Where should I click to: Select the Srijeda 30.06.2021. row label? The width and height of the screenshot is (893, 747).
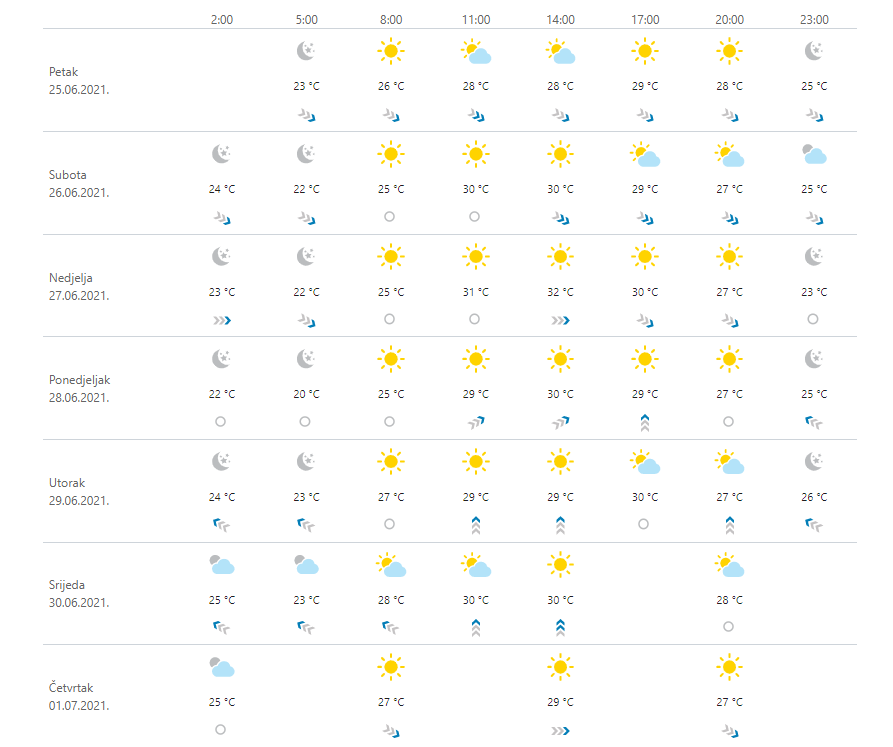pos(79,593)
